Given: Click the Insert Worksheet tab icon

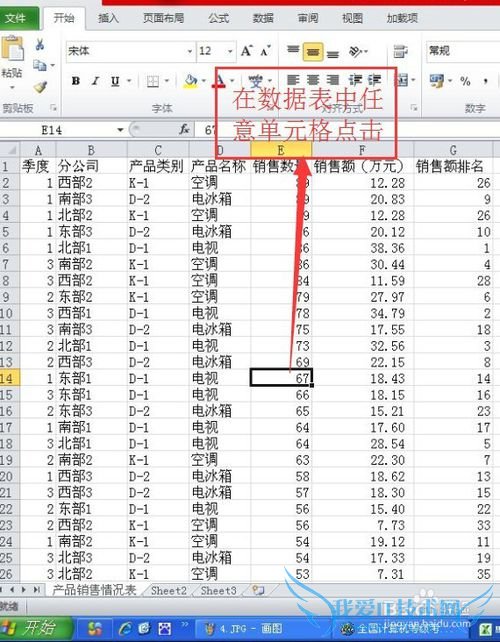Looking at the screenshot, I should [258, 590].
